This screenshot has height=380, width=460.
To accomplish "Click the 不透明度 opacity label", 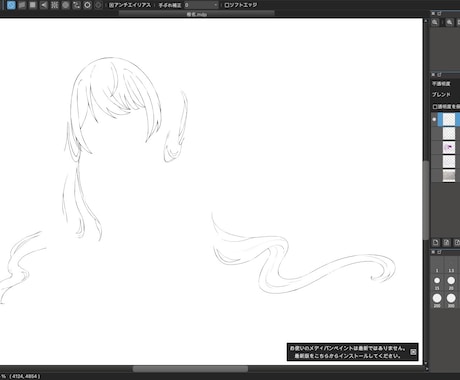I will pyautogui.click(x=441, y=84).
